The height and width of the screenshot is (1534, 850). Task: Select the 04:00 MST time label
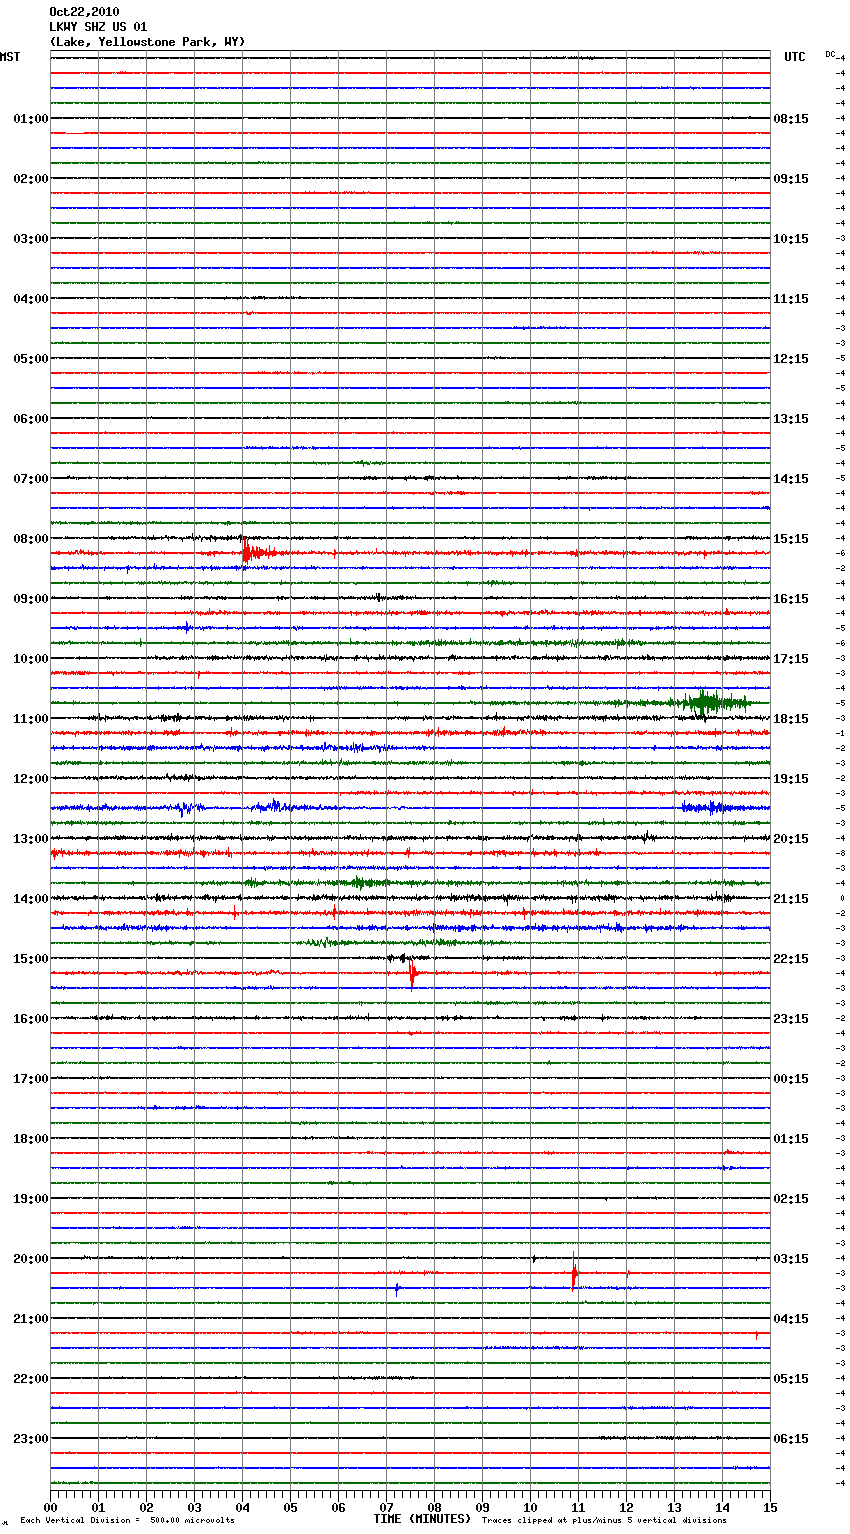pyautogui.click(x=30, y=299)
